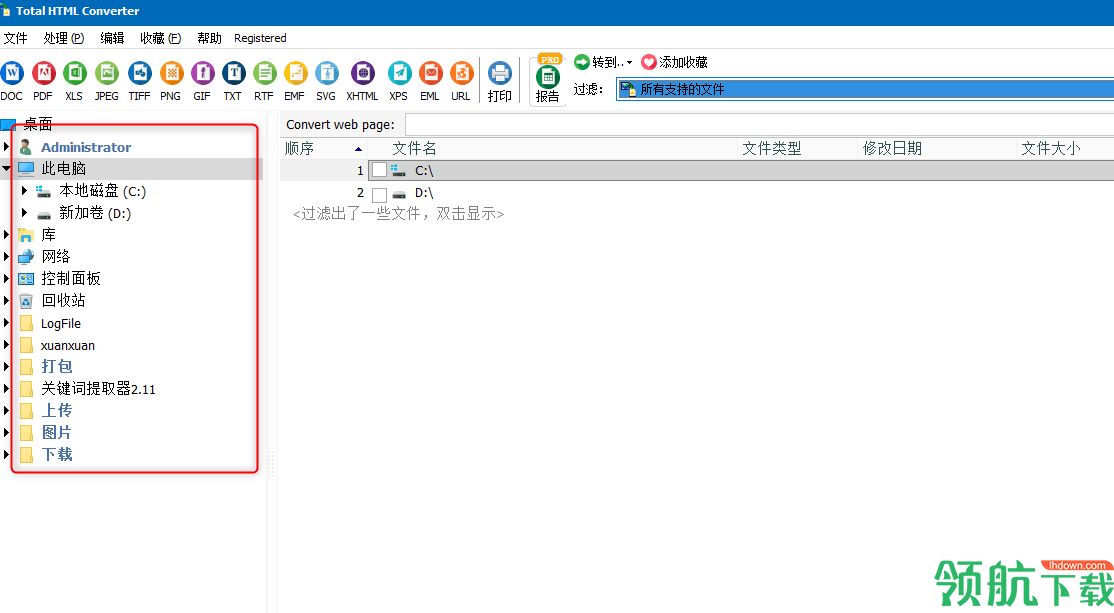The width and height of the screenshot is (1114, 613).
Task: Select the D:\ row in list
Action: (x=697, y=193)
